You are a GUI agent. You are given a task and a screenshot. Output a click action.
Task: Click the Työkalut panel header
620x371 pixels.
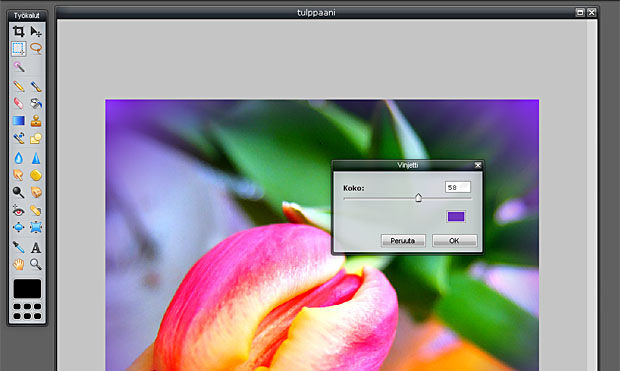(27, 15)
